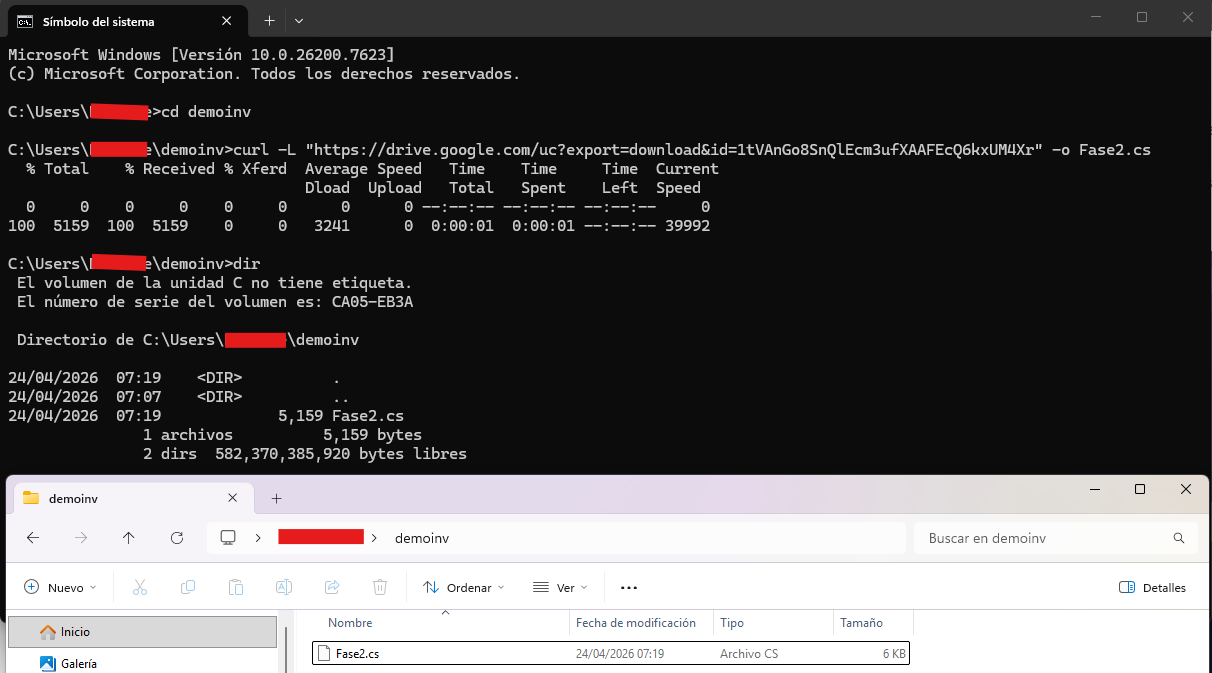Maximize the Símbolo del sistema window

coord(1141,17)
